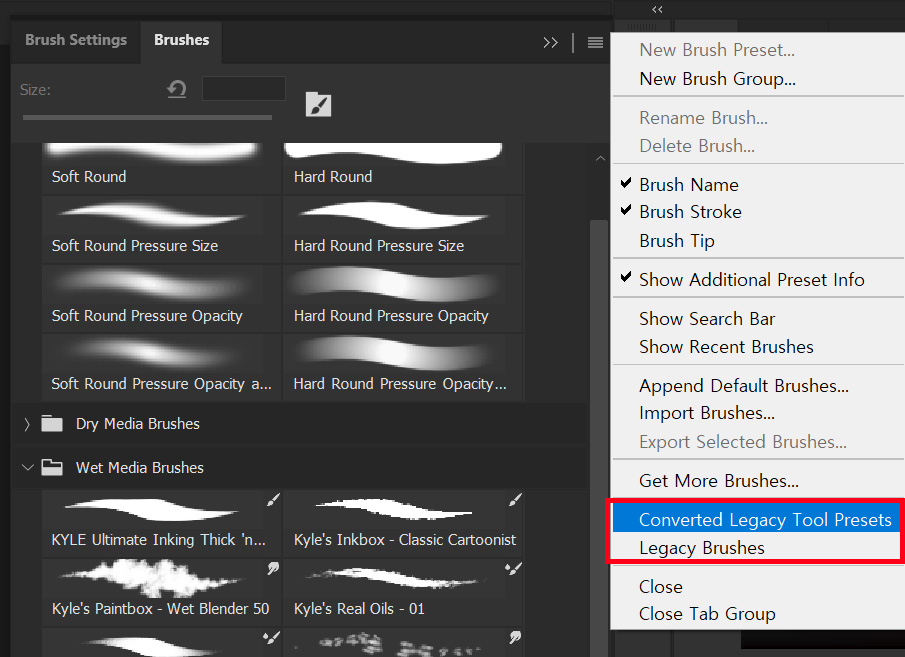Click the reset brush size icon
This screenshot has width=905, height=657.
coord(177,89)
